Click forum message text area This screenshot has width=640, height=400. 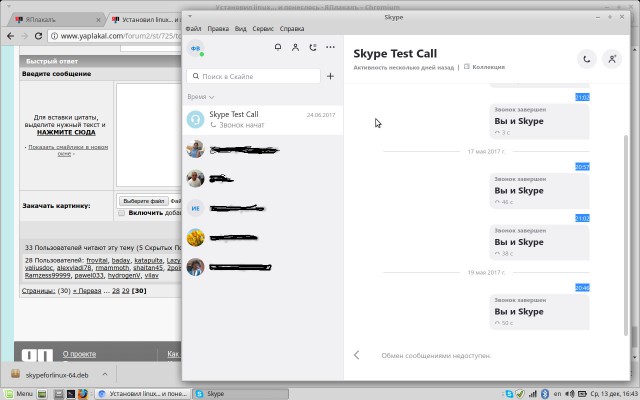(149, 135)
